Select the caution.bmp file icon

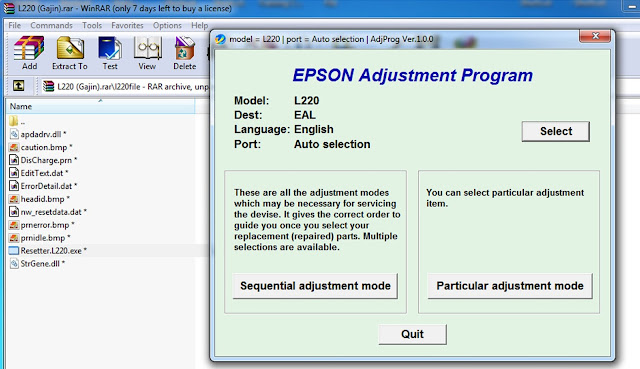[x=14, y=147]
